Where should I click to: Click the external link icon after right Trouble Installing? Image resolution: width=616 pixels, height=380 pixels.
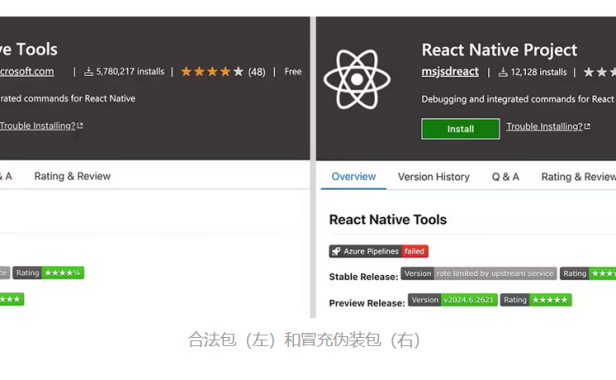click(587, 127)
